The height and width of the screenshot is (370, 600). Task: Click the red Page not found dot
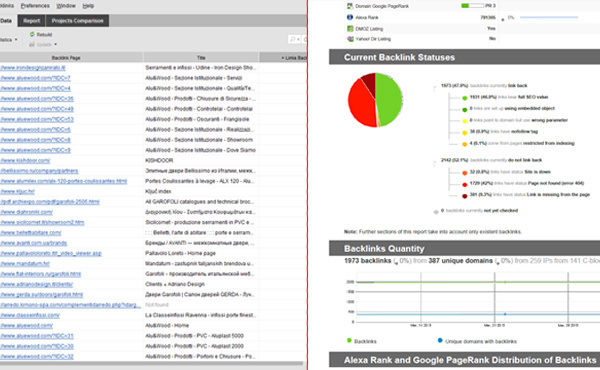465,184
